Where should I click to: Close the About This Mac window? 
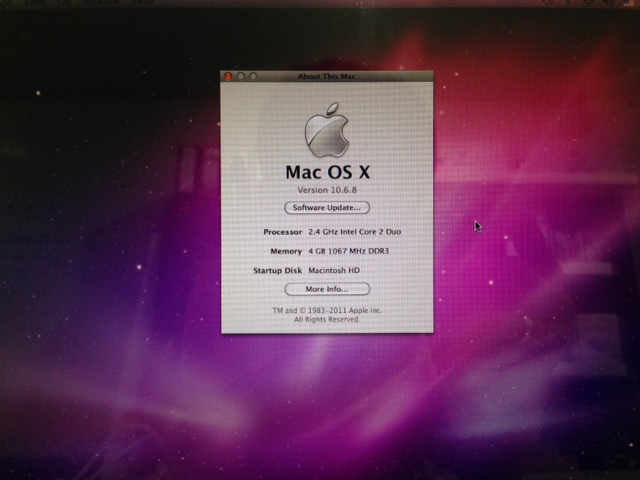tap(229, 76)
